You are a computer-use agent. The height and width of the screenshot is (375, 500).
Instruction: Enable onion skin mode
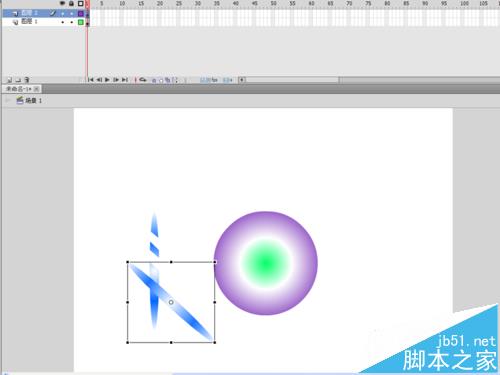pyautogui.click(x=154, y=80)
